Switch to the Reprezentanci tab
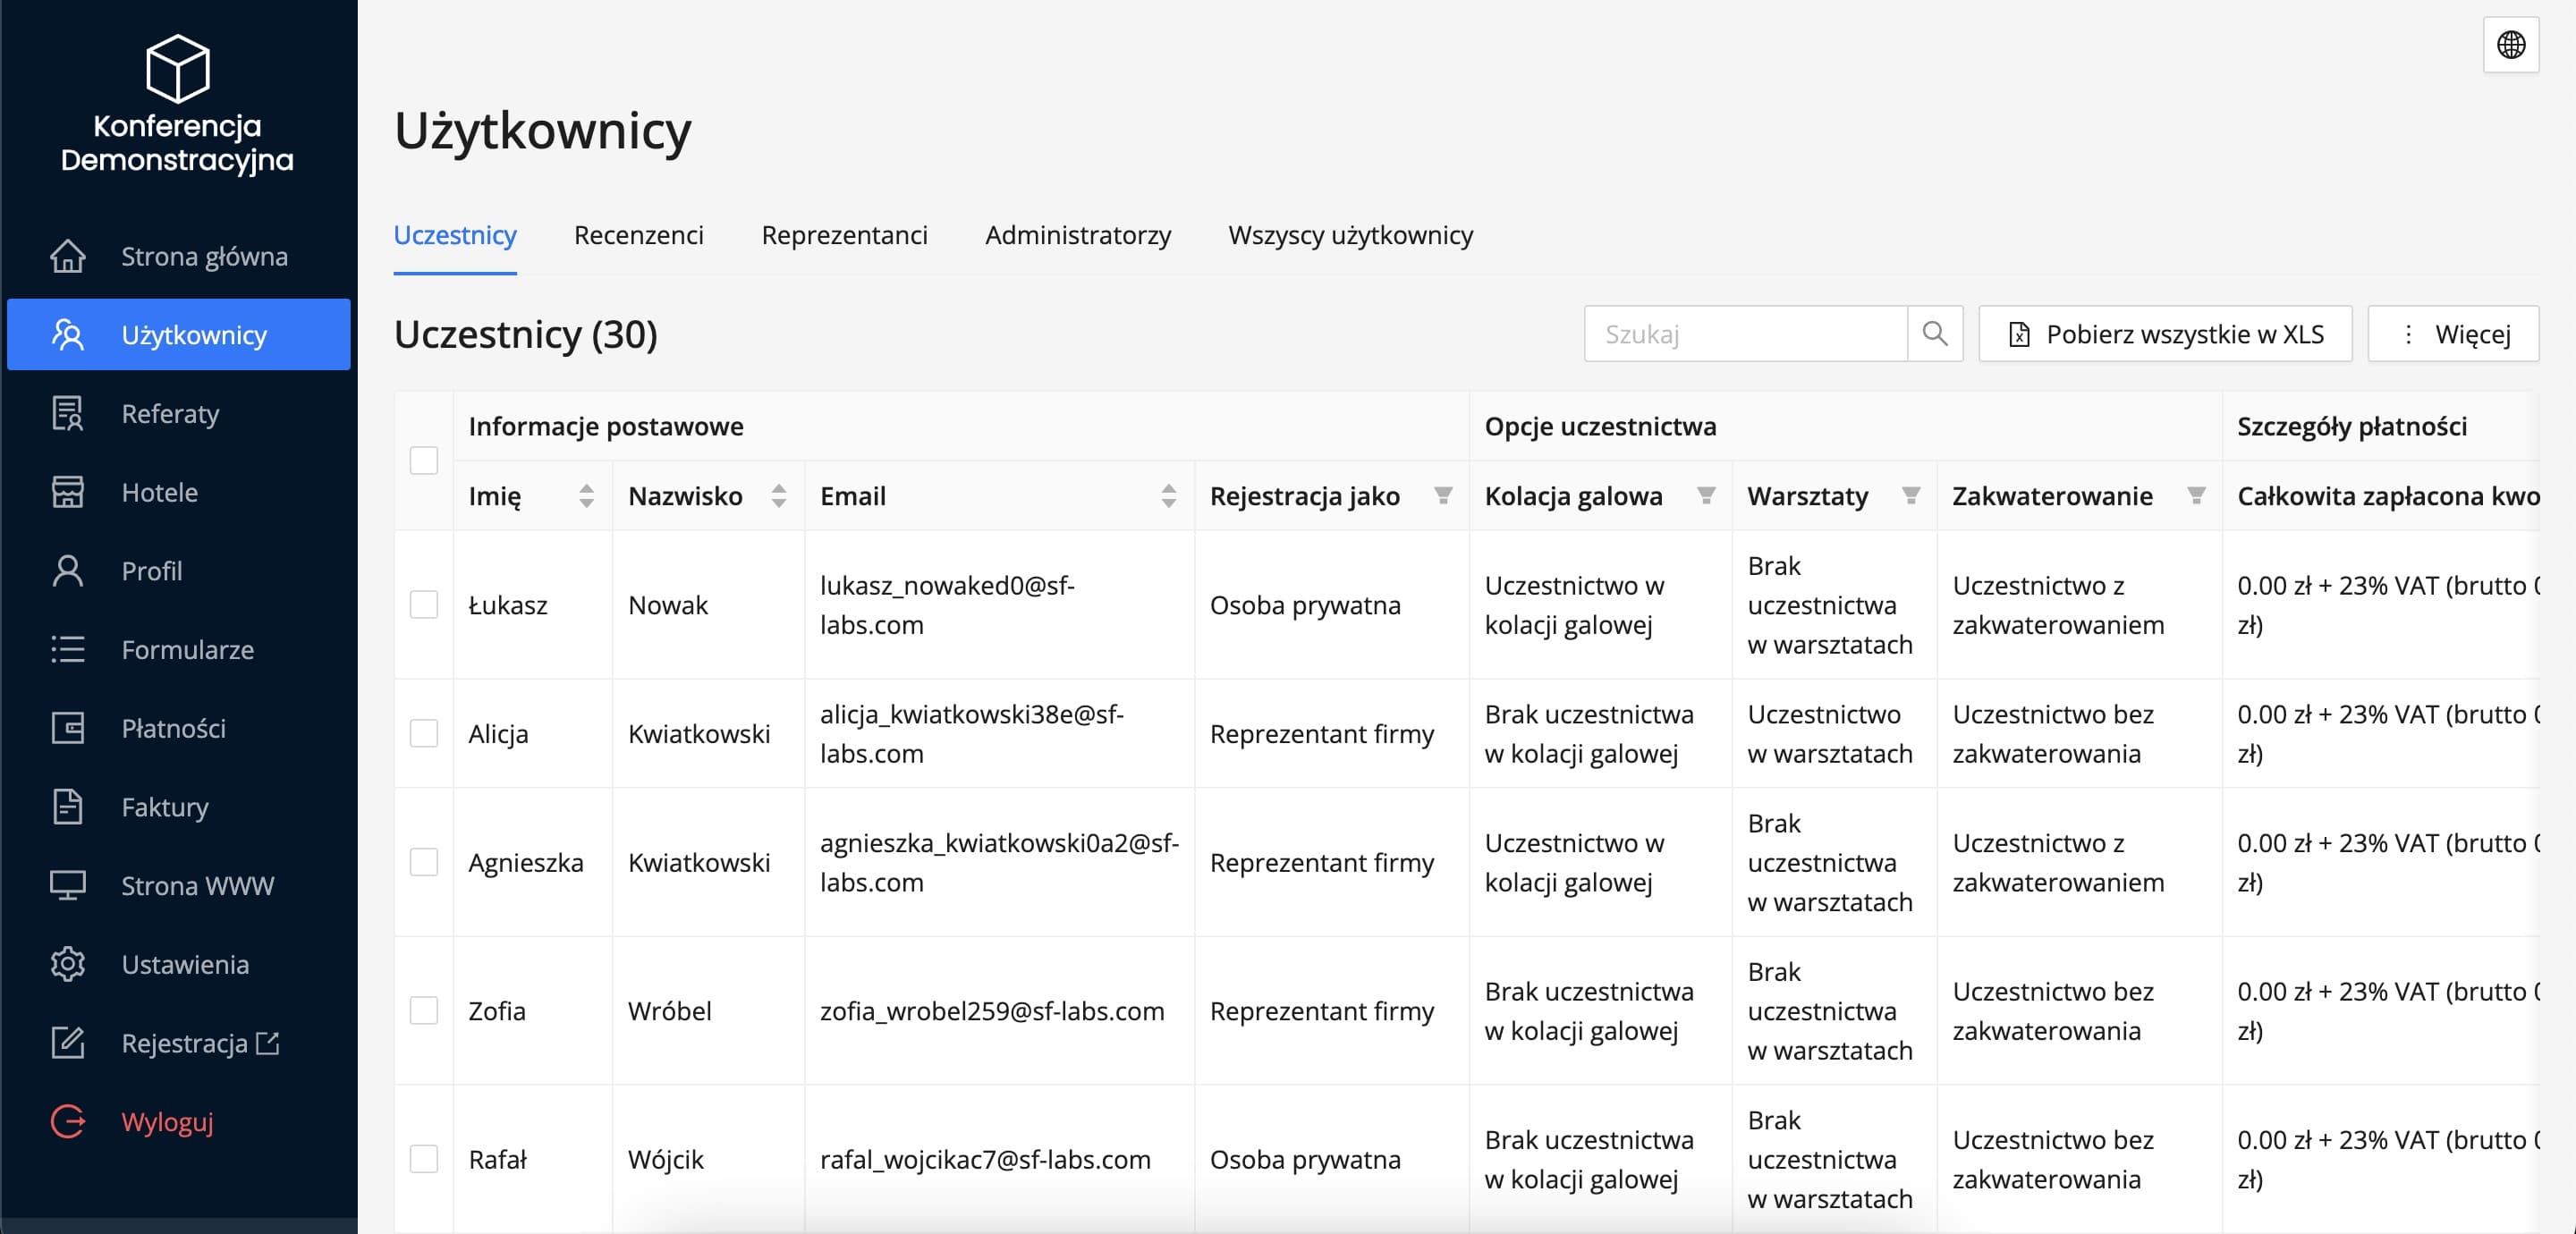This screenshot has height=1234, width=2576. [x=844, y=235]
